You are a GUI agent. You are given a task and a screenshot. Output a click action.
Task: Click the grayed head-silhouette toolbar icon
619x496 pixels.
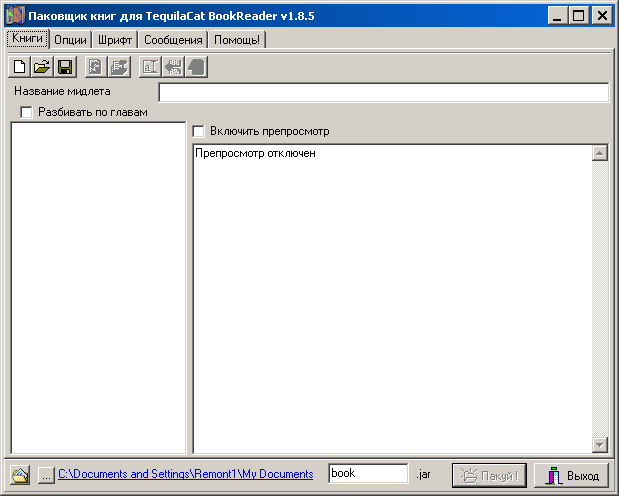tap(197, 67)
